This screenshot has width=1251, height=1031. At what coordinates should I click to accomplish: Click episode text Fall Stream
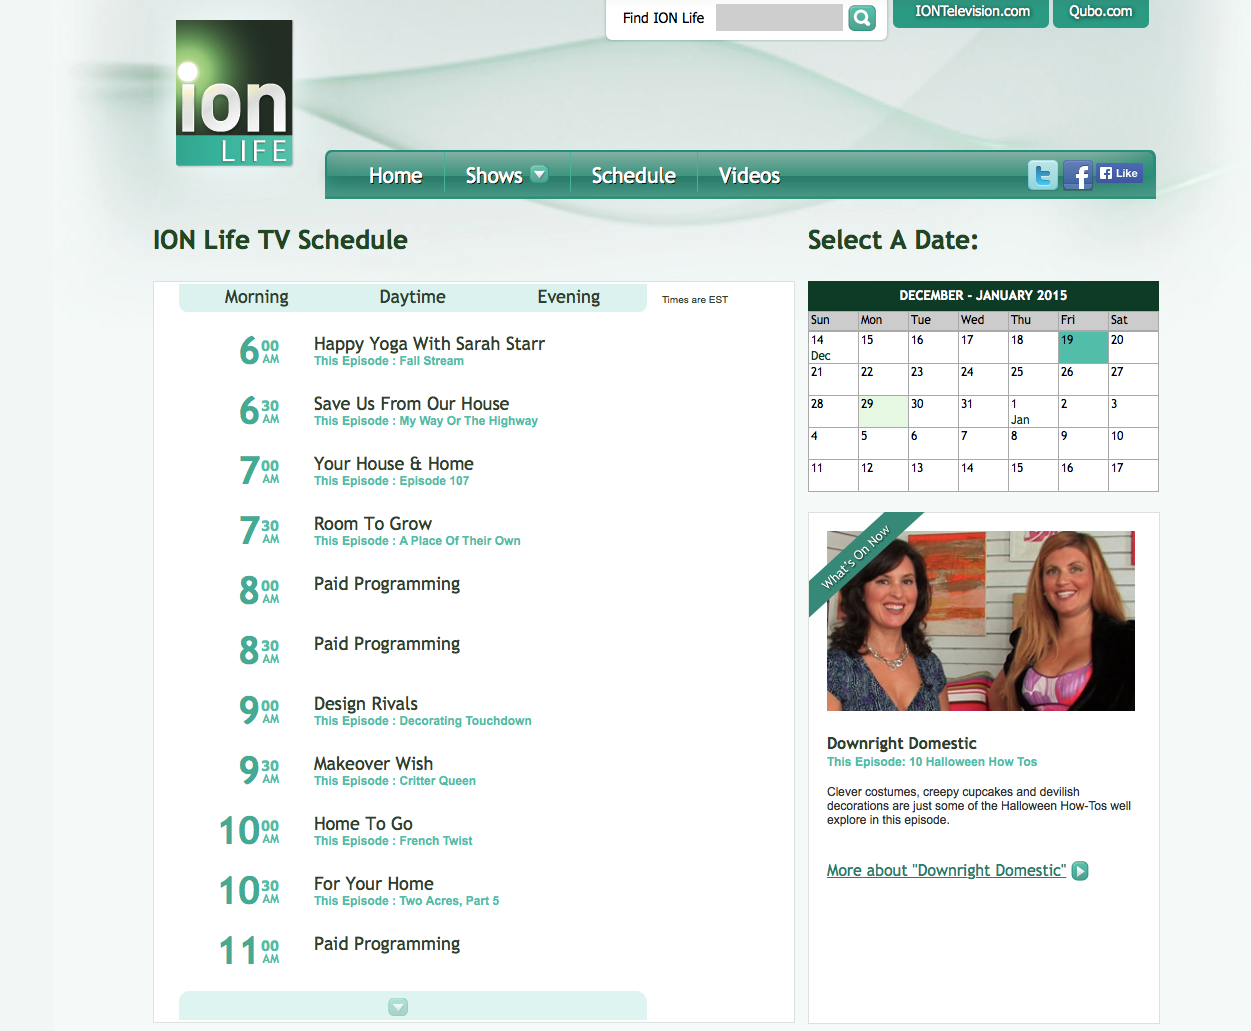[432, 361]
